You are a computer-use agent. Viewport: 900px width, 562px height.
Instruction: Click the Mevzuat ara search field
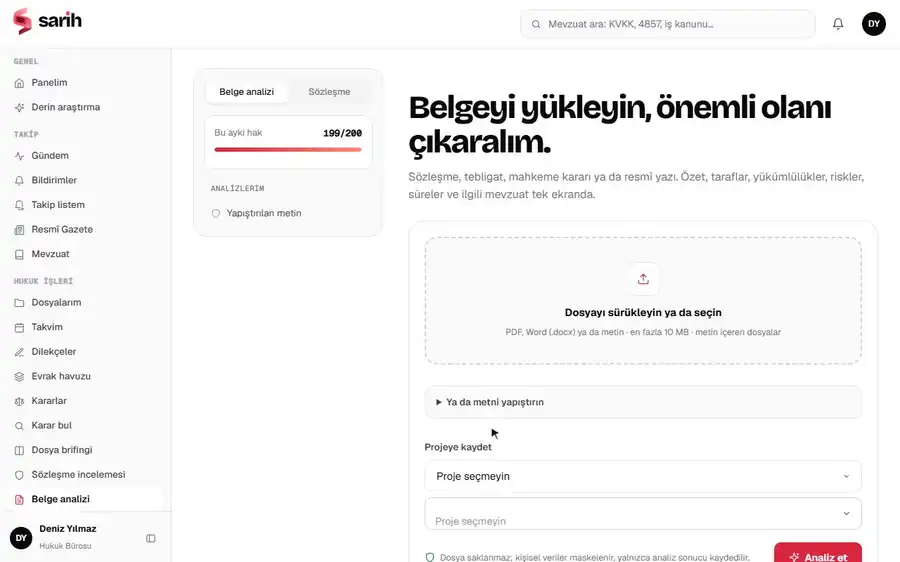pyautogui.click(x=668, y=24)
